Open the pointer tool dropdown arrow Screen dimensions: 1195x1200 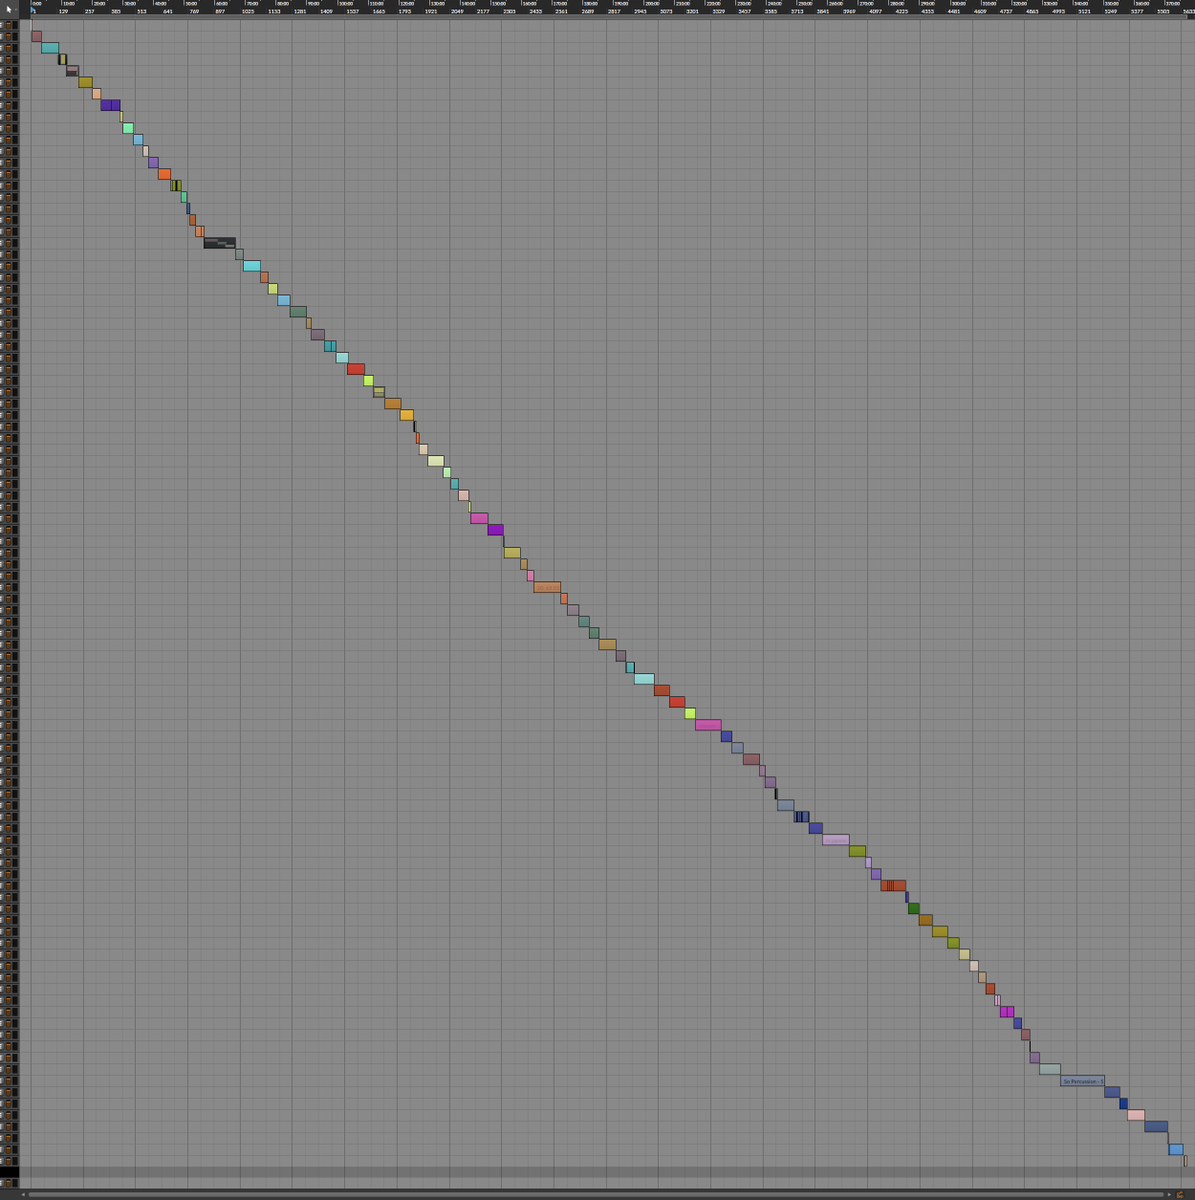tap(16, 10)
